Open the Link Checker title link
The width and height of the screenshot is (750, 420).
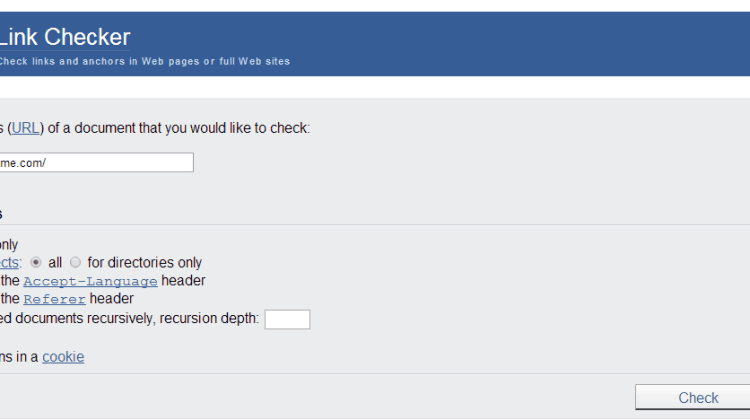click(x=65, y=37)
